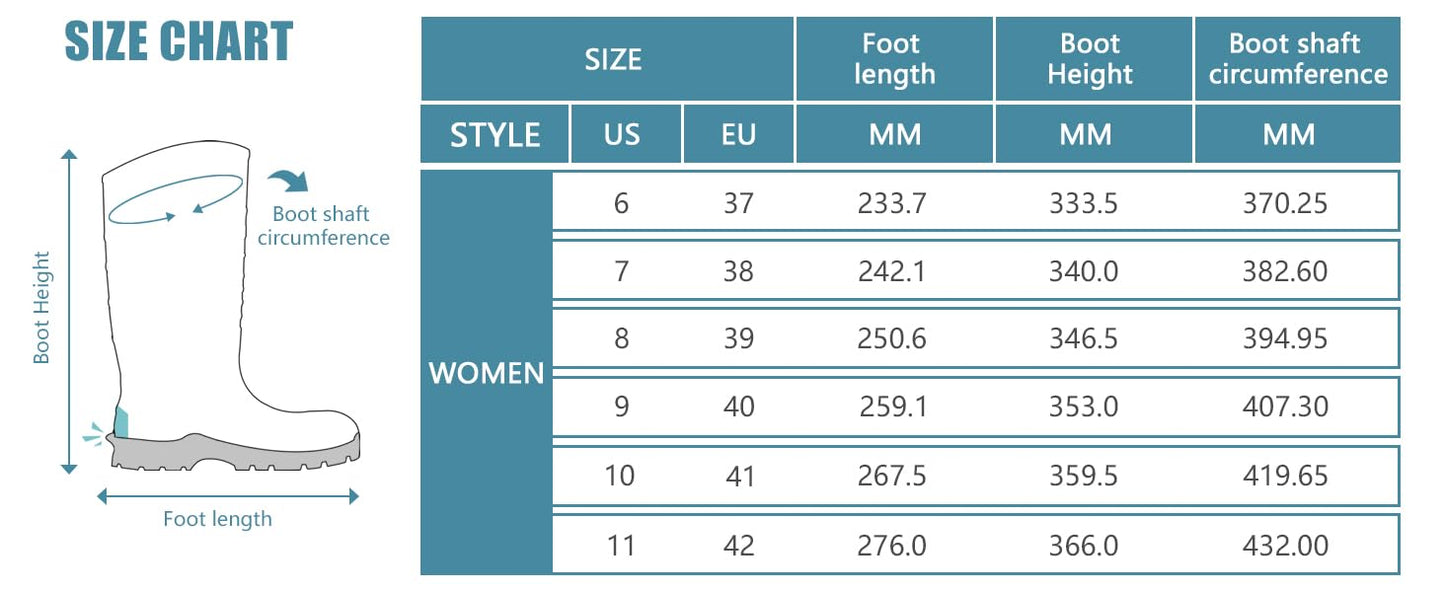This screenshot has width=1445, height=592.
Task: Select the SIZE column header
Action: (612, 59)
